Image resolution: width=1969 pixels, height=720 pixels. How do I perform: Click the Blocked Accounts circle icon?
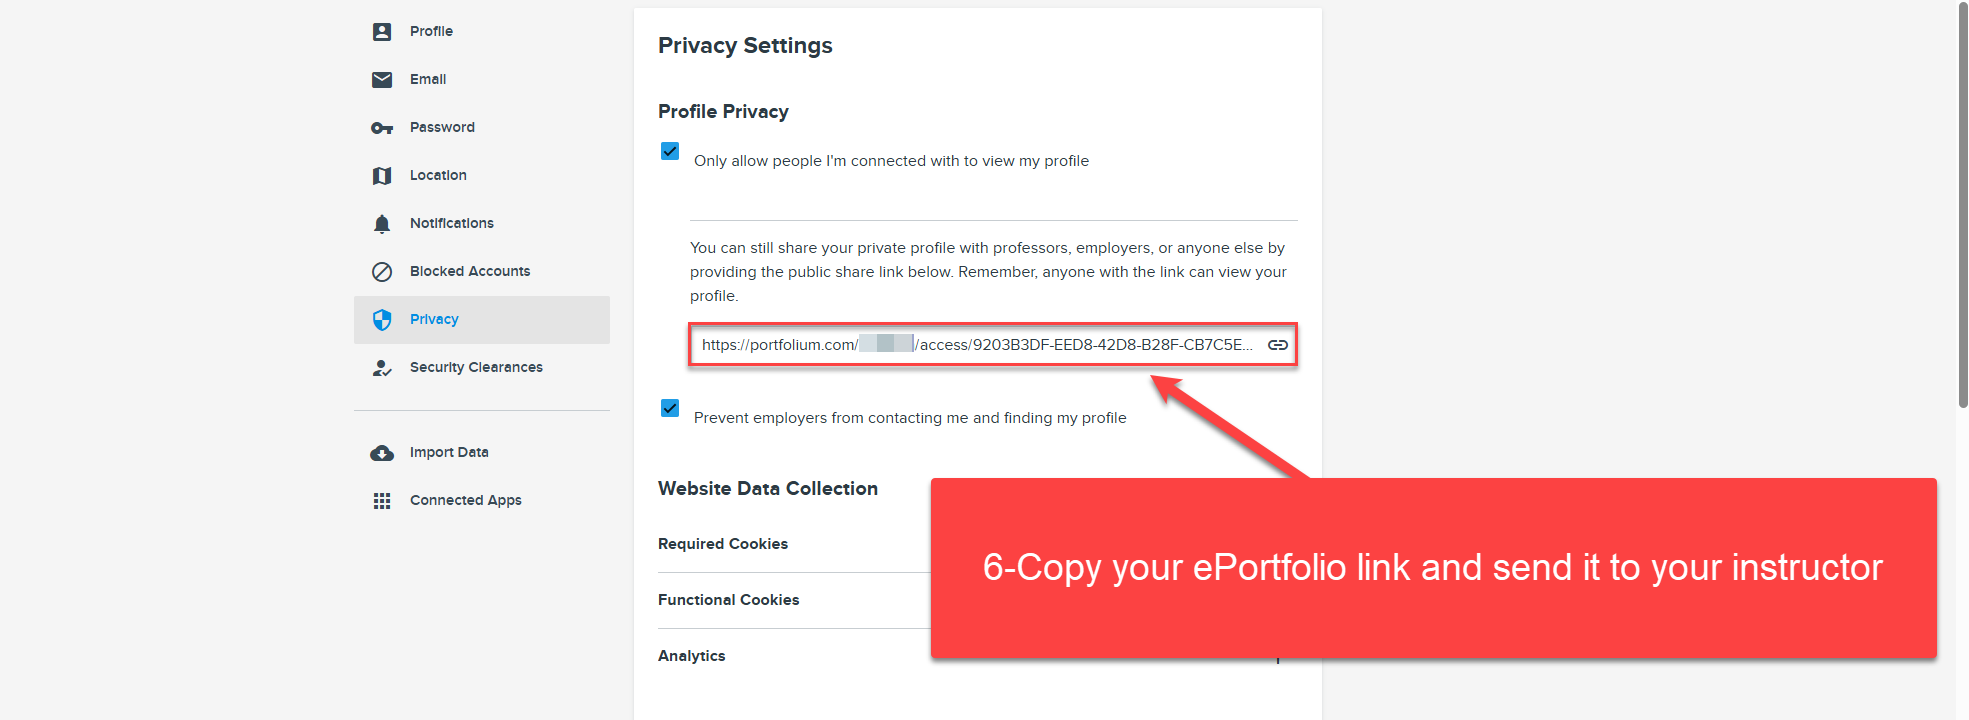pos(382,272)
